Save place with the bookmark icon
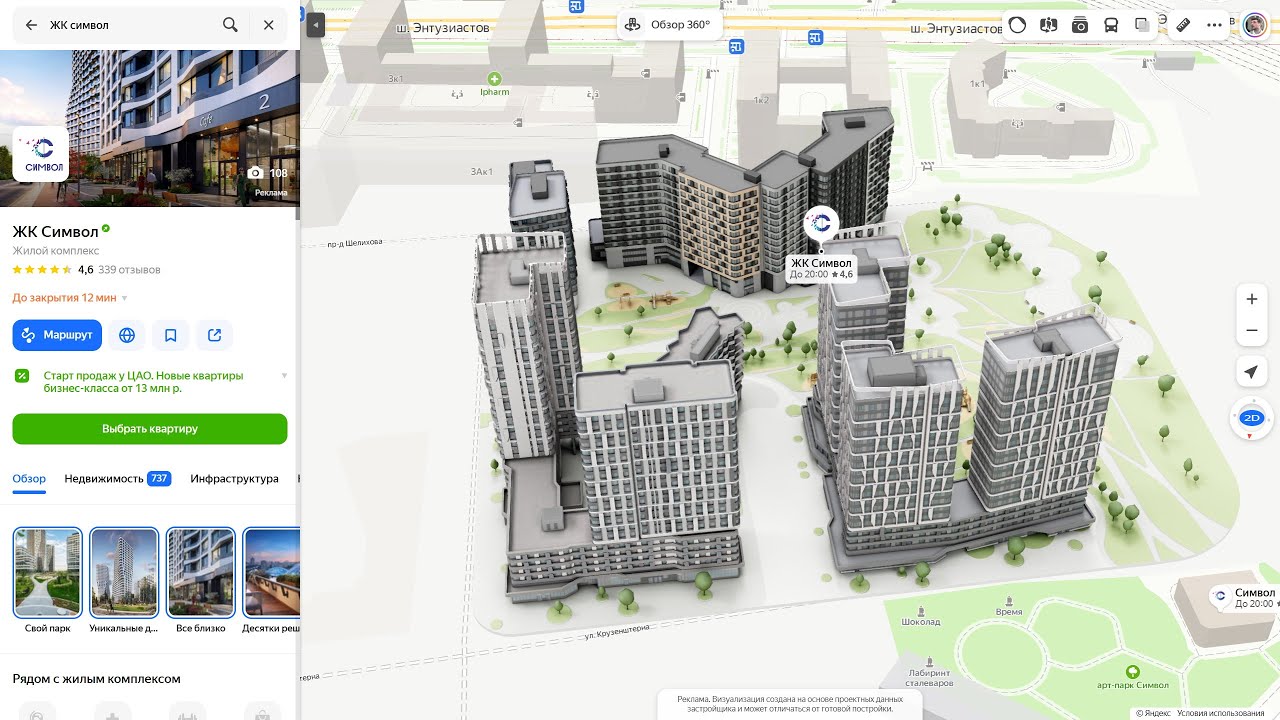 pos(171,335)
